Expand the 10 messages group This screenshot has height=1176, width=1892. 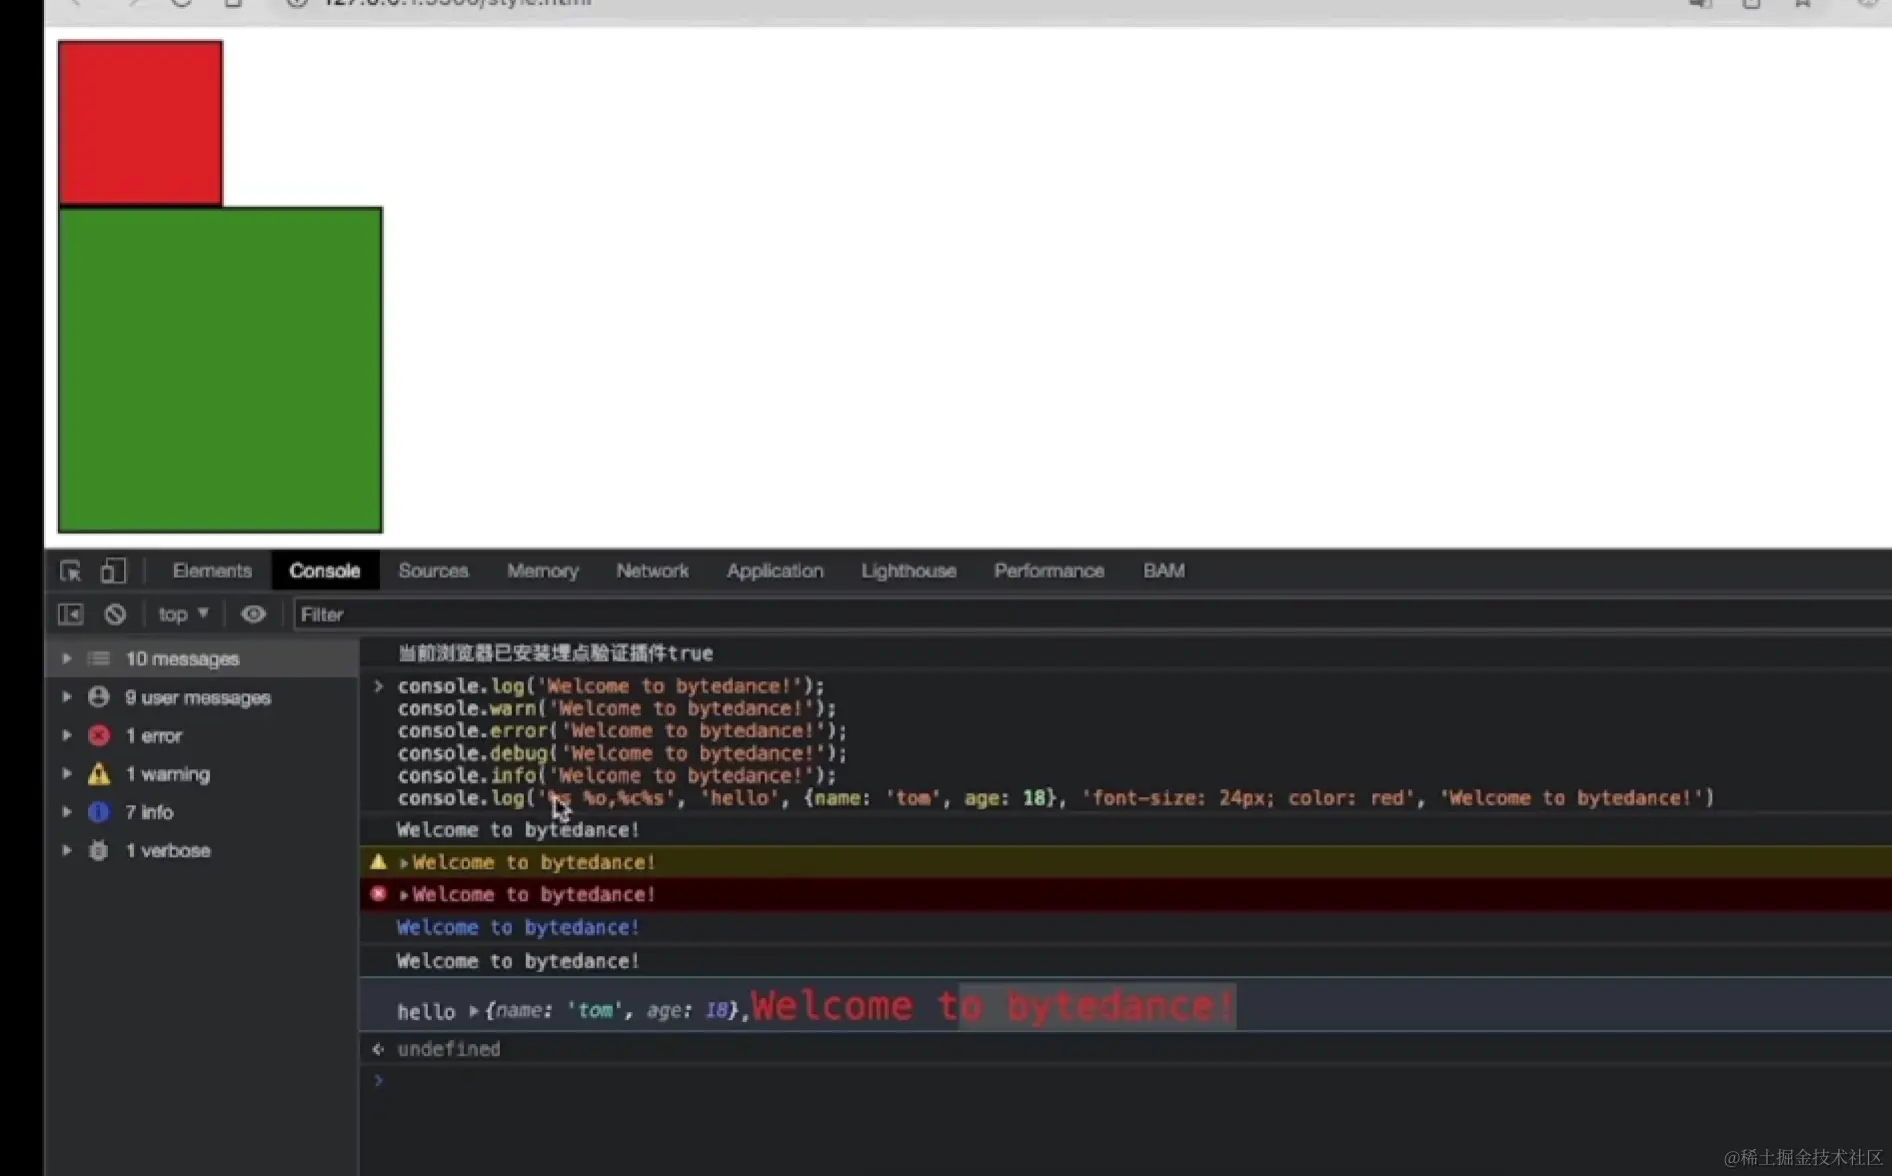(x=67, y=658)
